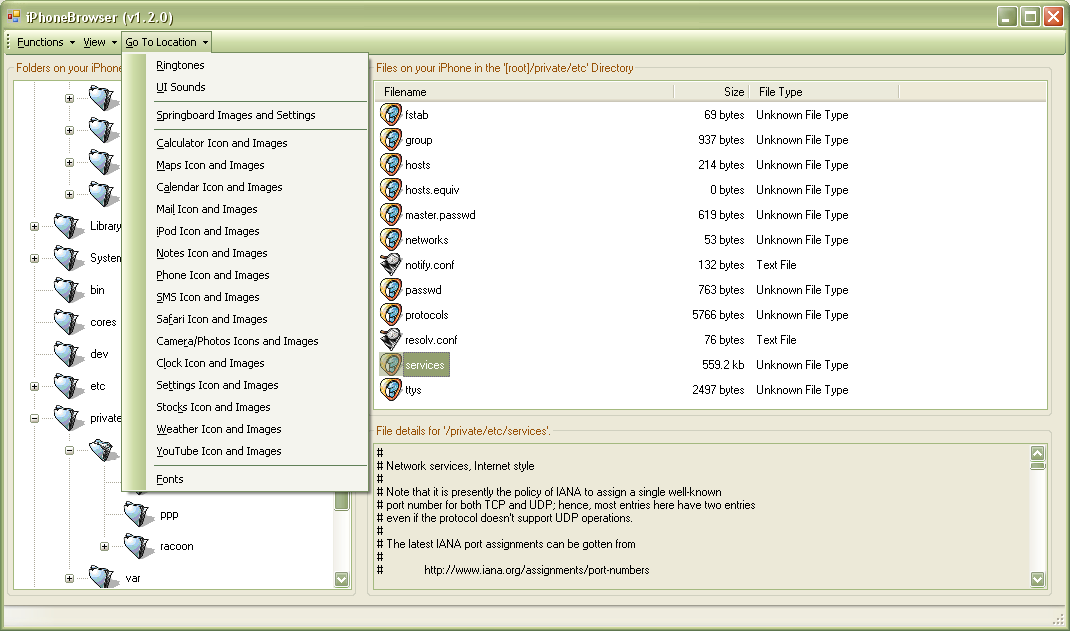Select Calculator Icon and Images

tap(222, 143)
